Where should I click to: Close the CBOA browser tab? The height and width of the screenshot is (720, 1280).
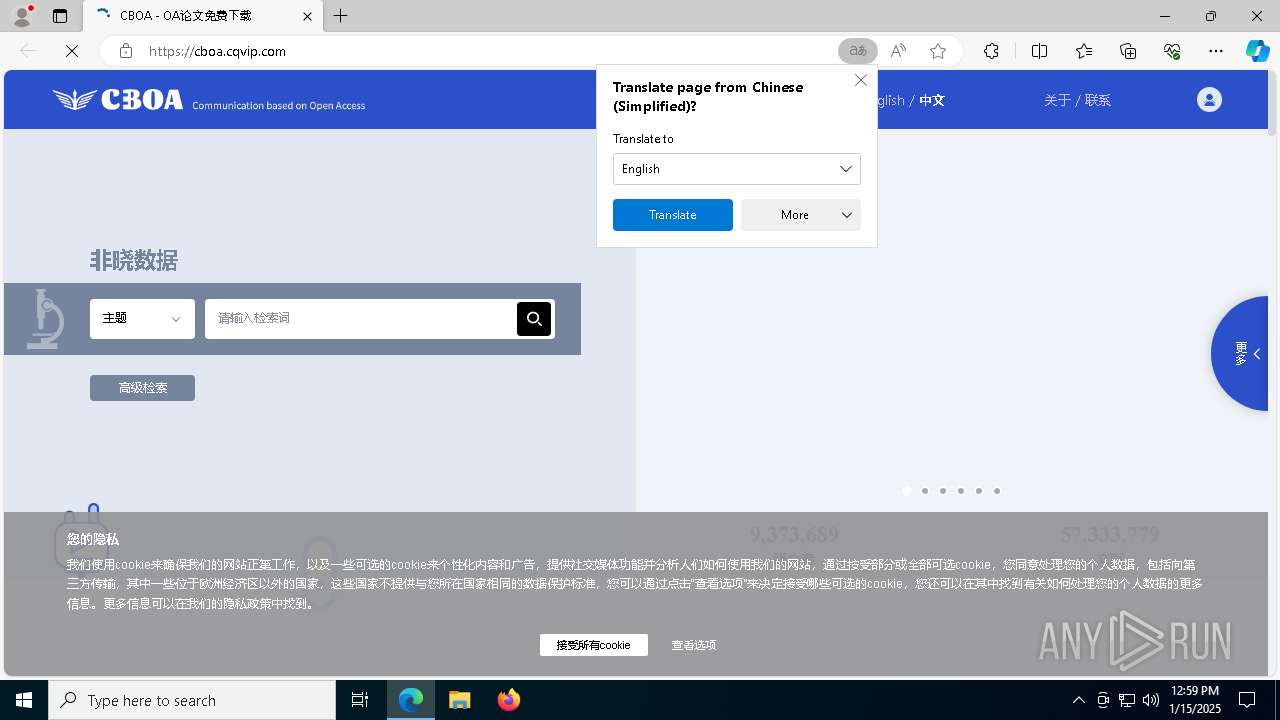tap(307, 16)
